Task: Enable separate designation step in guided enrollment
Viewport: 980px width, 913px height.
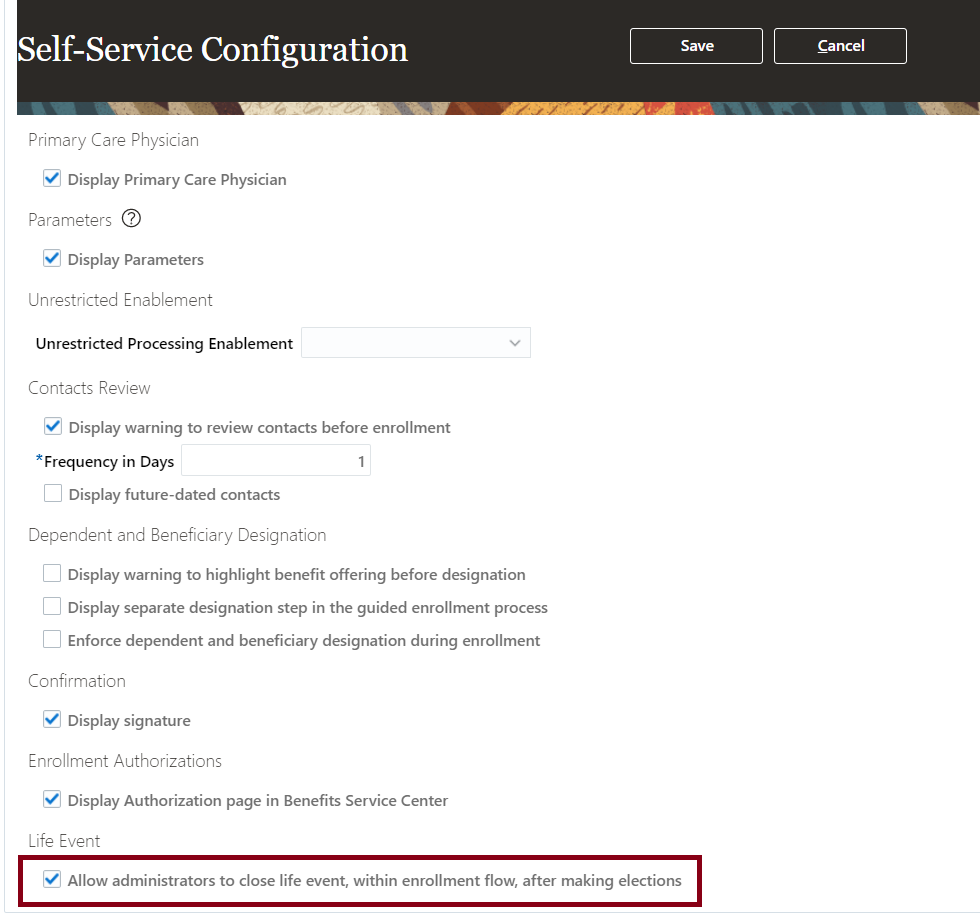Action: 53,607
